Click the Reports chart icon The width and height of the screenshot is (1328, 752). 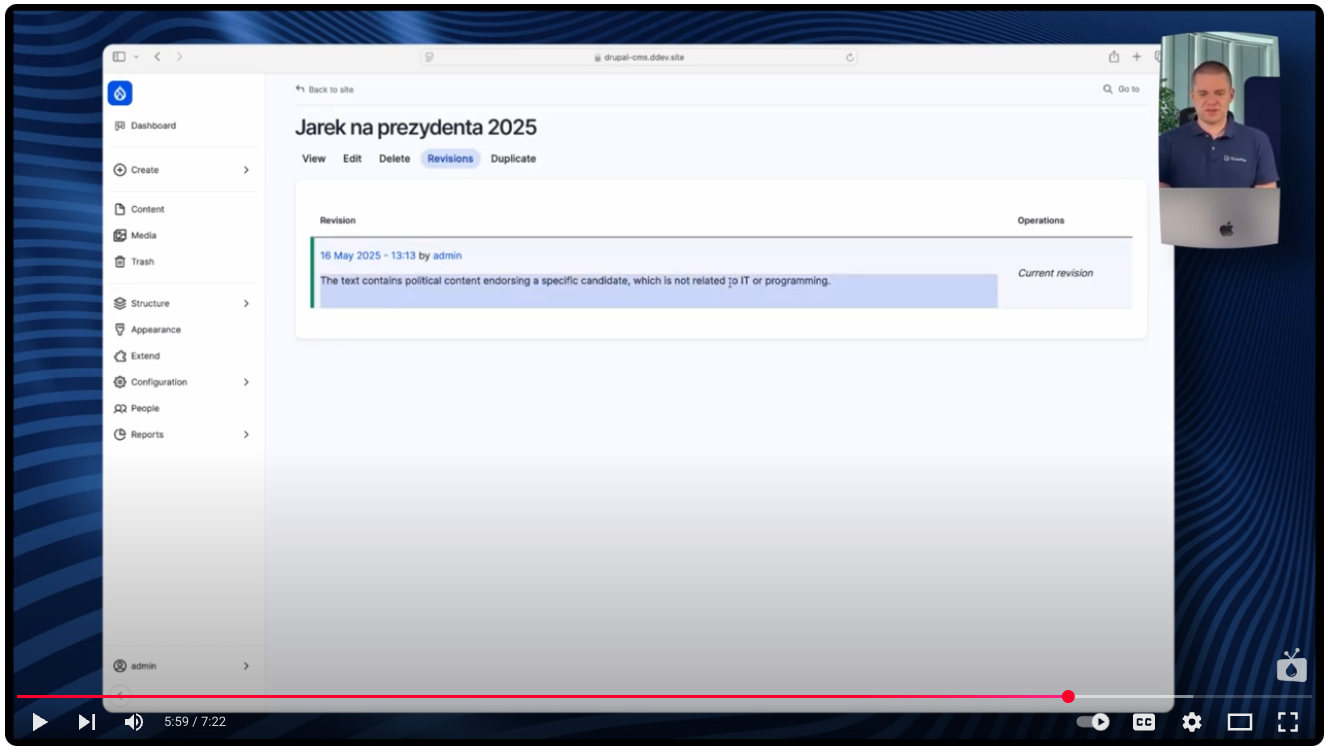(x=120, y=435)
